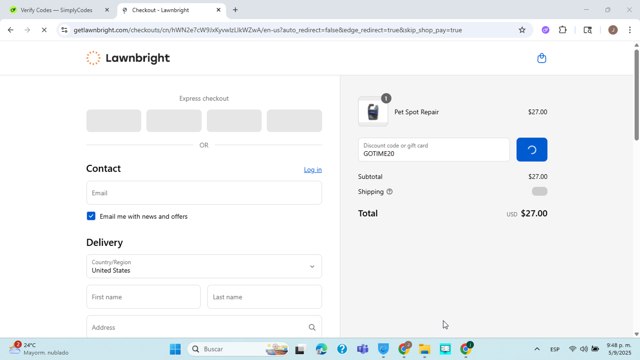640x360 pixels.
Task: Open the teal monitor app in taskbar
Action: 445,349
